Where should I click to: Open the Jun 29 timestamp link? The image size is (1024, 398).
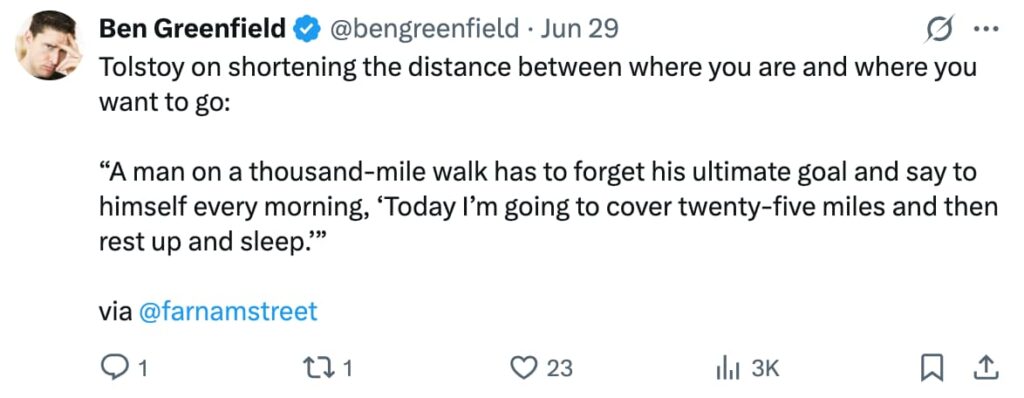579,28
